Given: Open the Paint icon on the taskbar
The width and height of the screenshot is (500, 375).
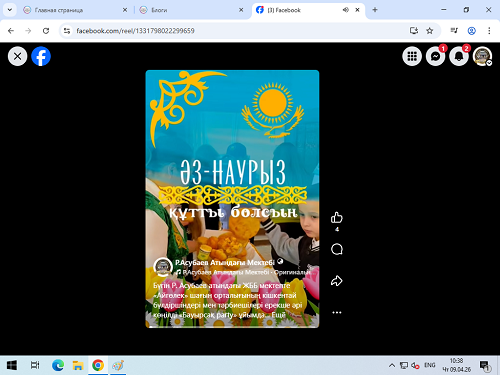Looking at the screenshot, I should 118,365.
